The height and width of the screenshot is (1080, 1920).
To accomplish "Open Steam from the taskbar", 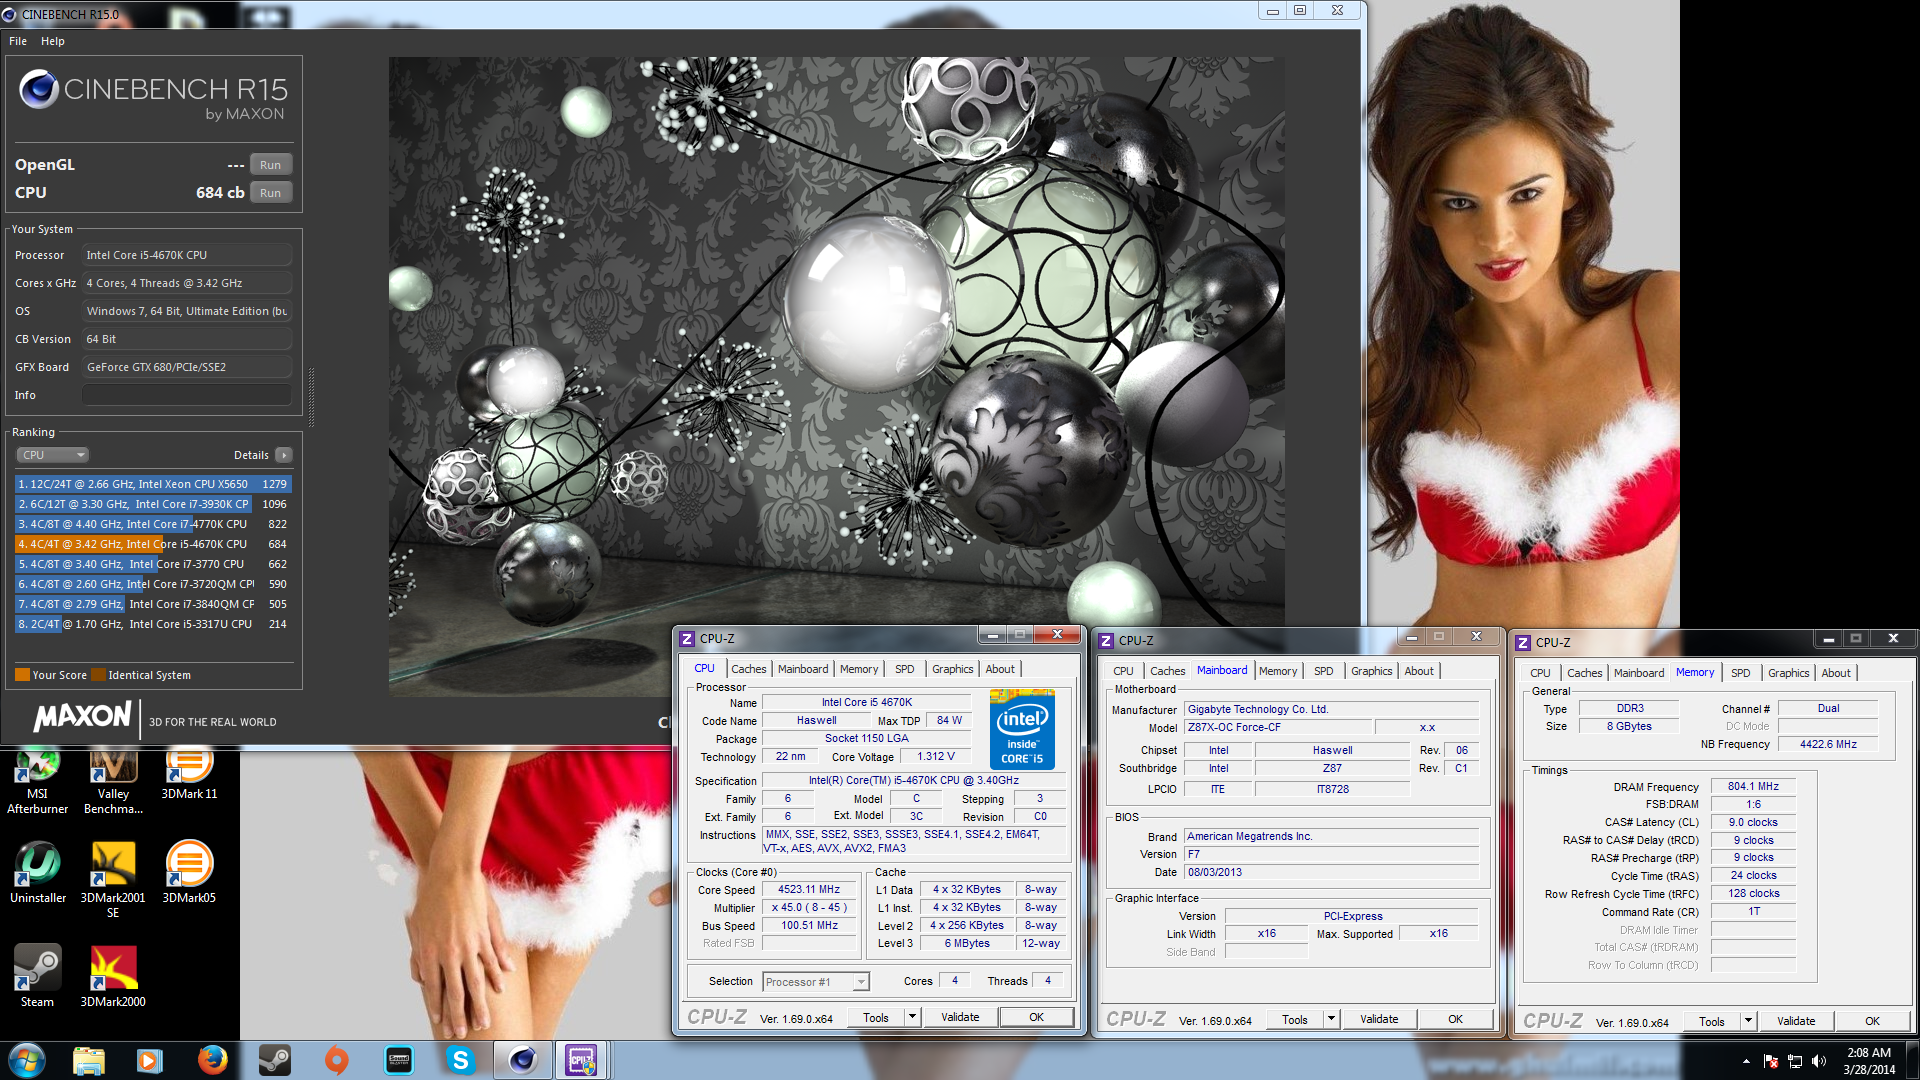I will [x=274, y=1060].
